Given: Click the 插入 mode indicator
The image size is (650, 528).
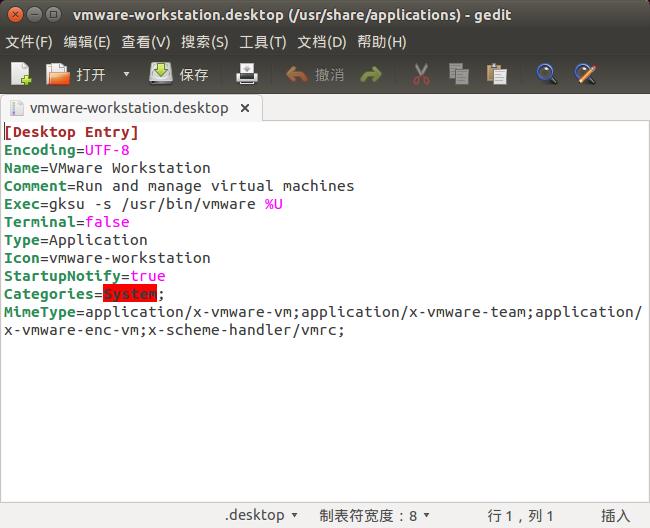Looking at the screenshot, I should [x=616, y=516].
